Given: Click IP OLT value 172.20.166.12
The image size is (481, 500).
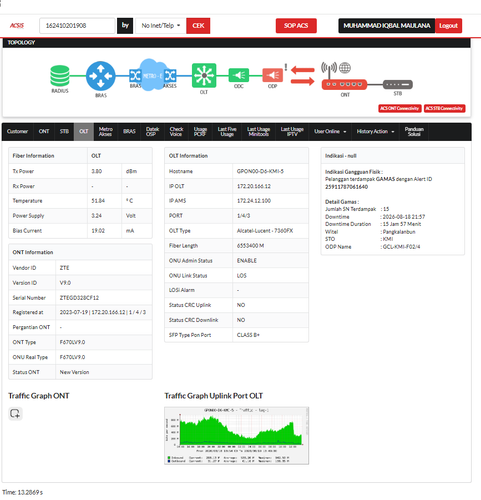Looking at the screenshot, I should (254, 186).
